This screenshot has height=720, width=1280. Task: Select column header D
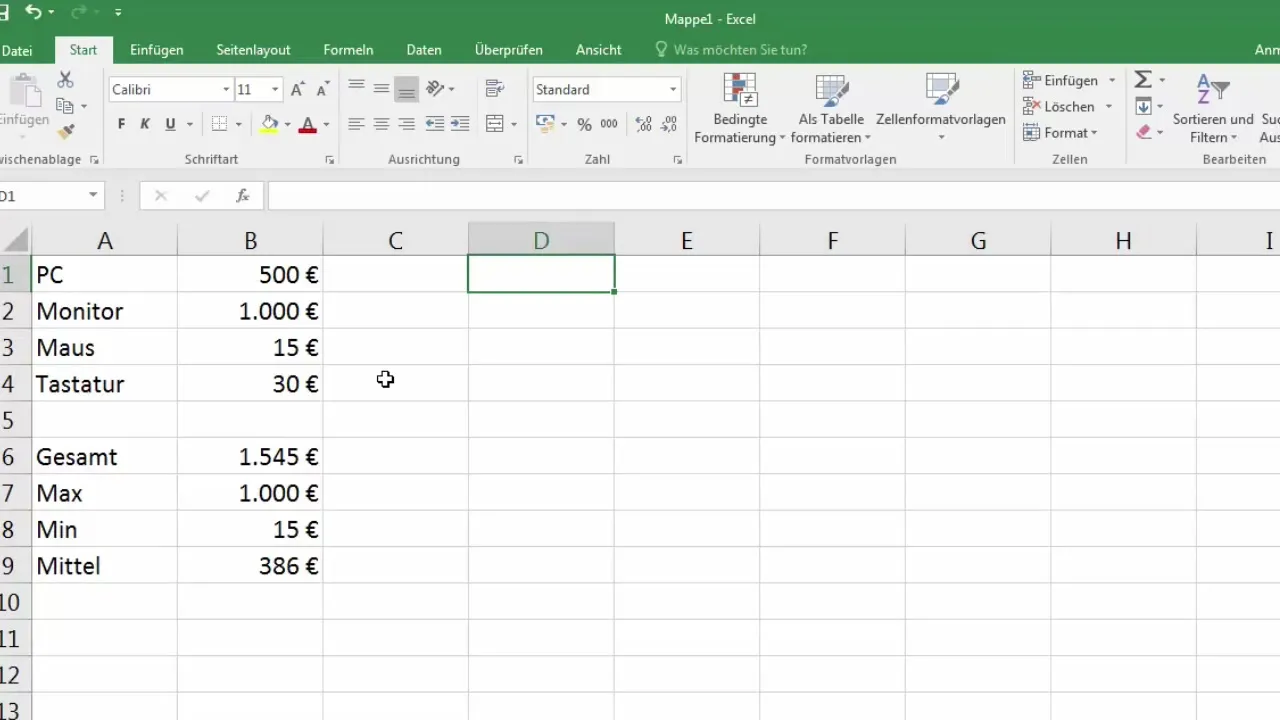[x=541, y=240]
